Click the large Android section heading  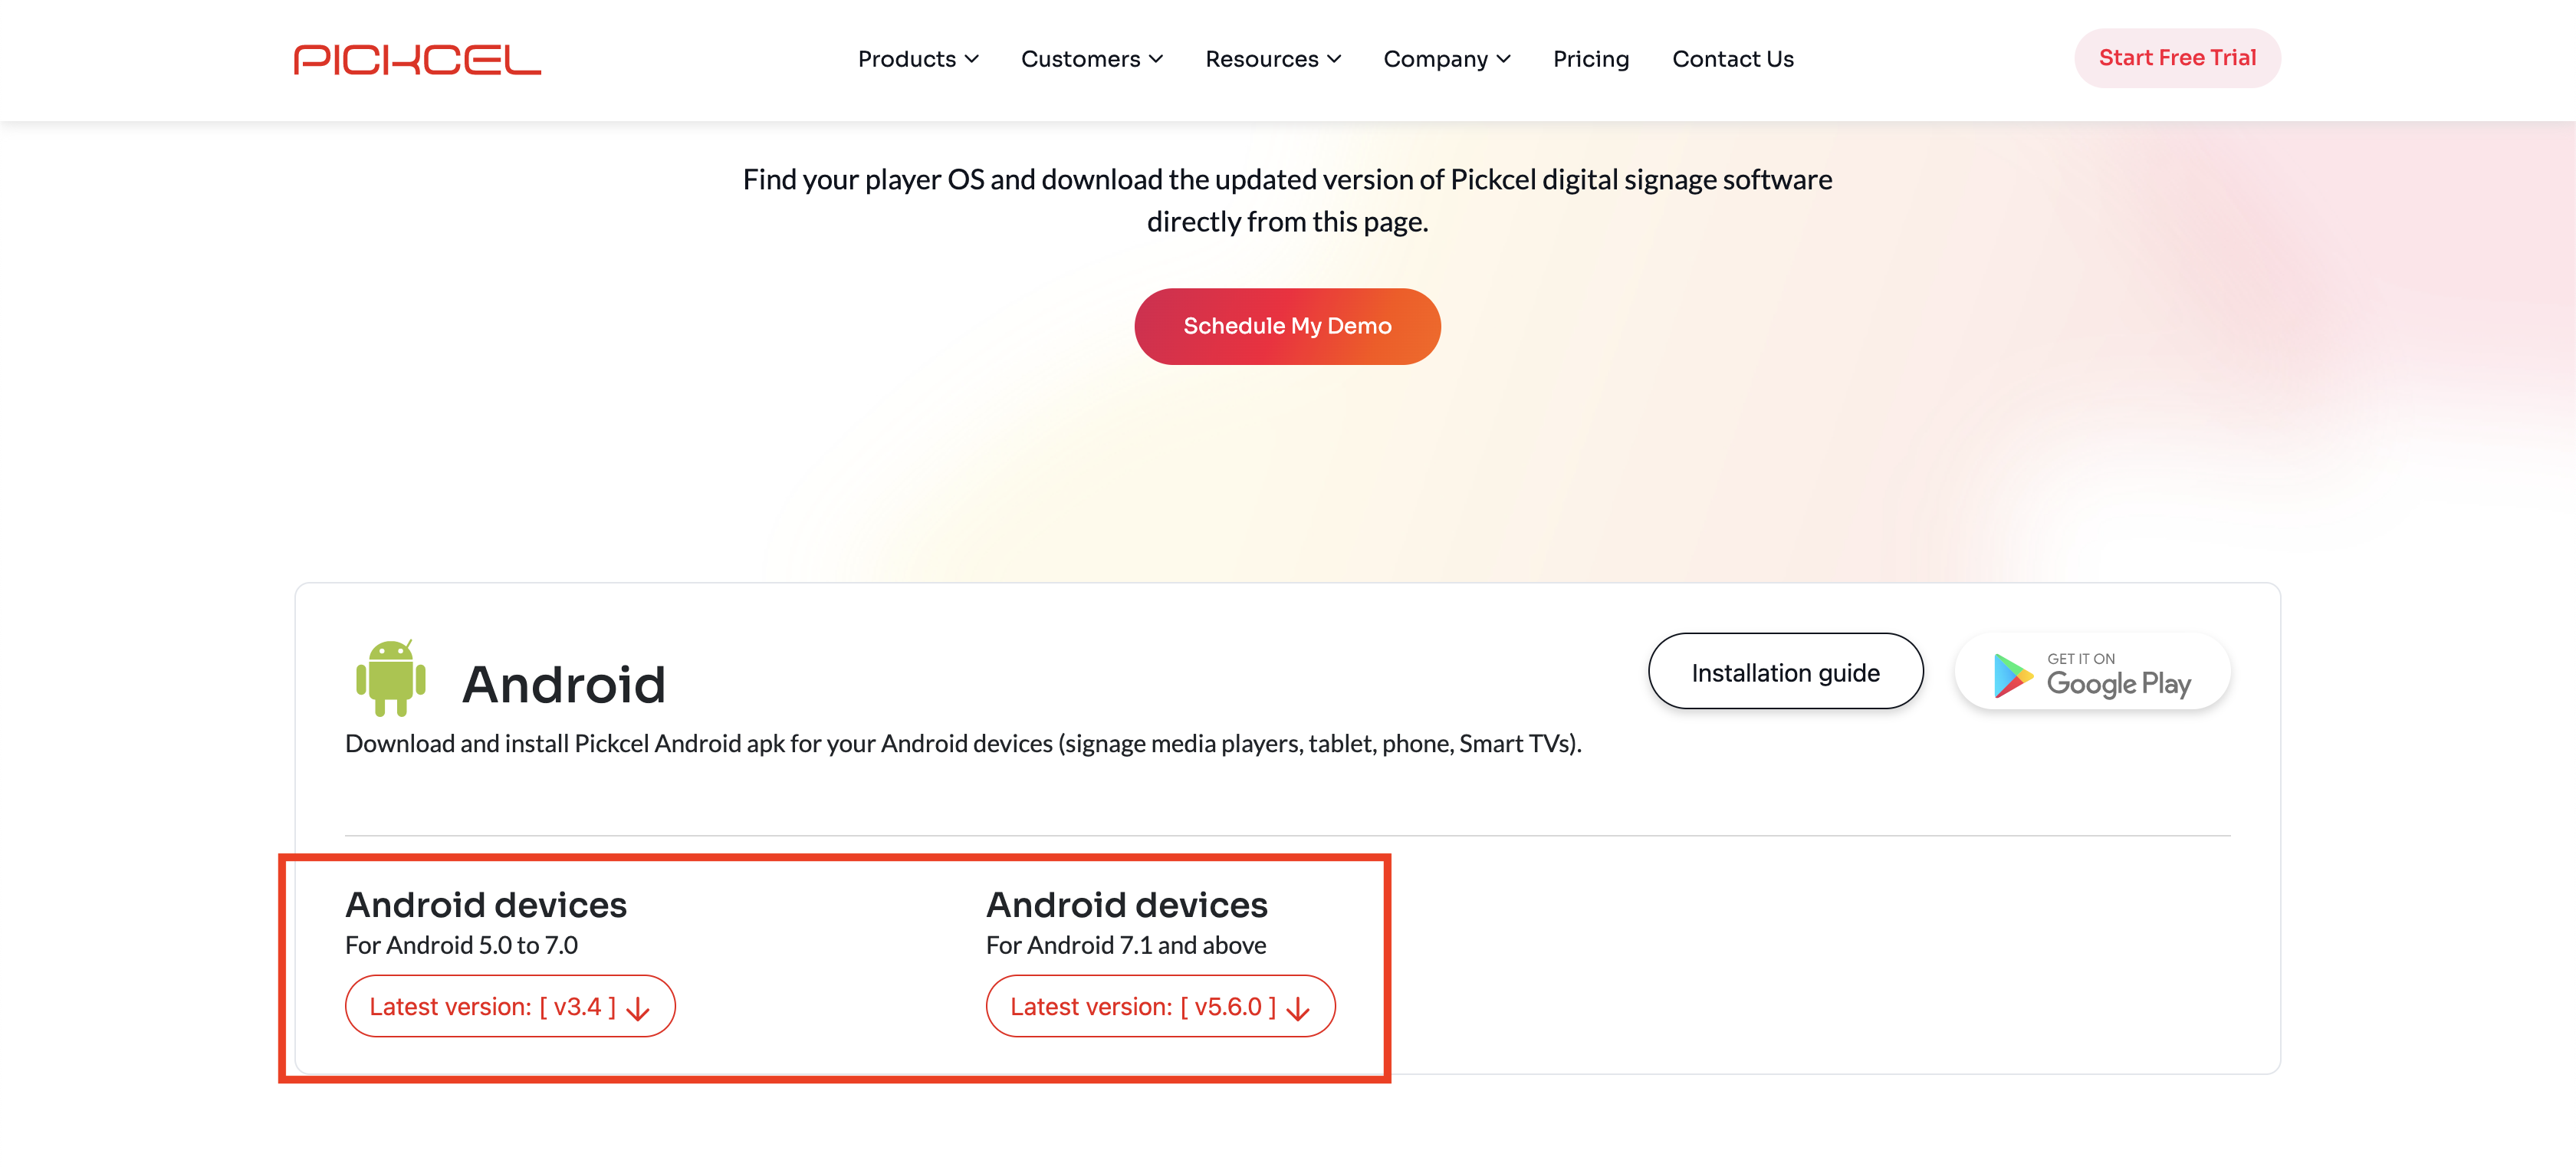[563, 685]
